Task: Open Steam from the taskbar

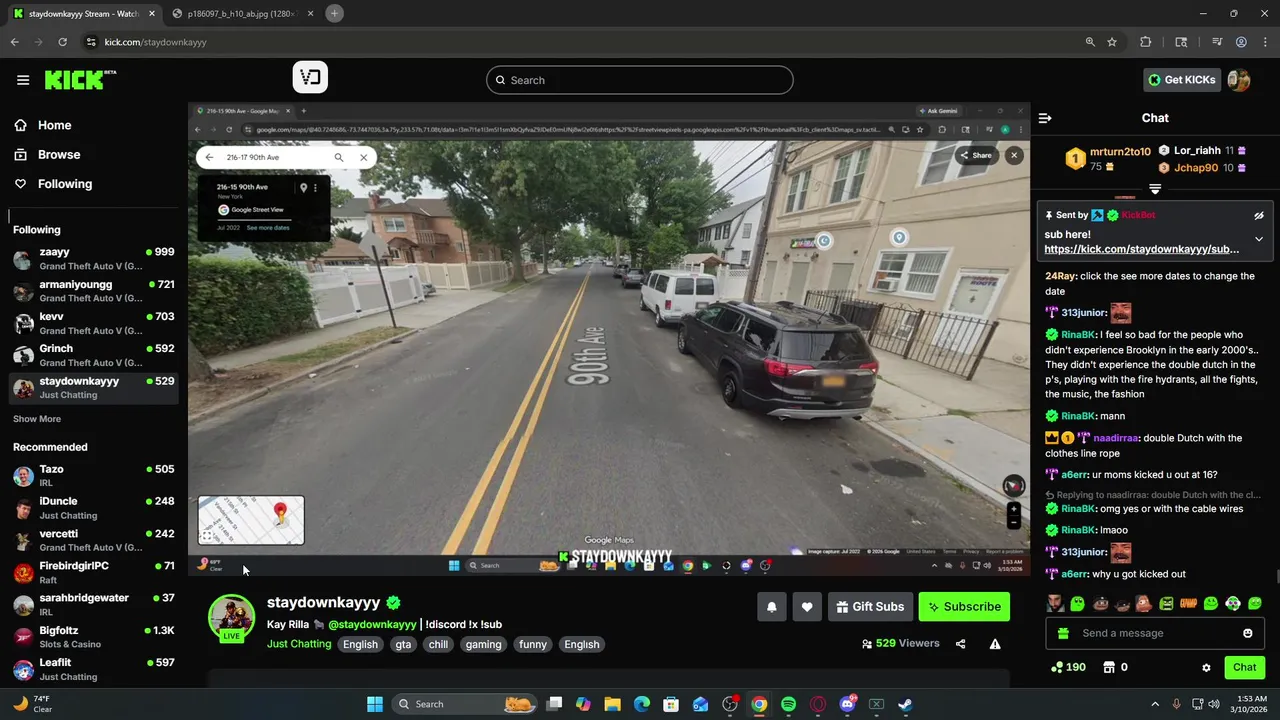Action: tap(905, 704)
